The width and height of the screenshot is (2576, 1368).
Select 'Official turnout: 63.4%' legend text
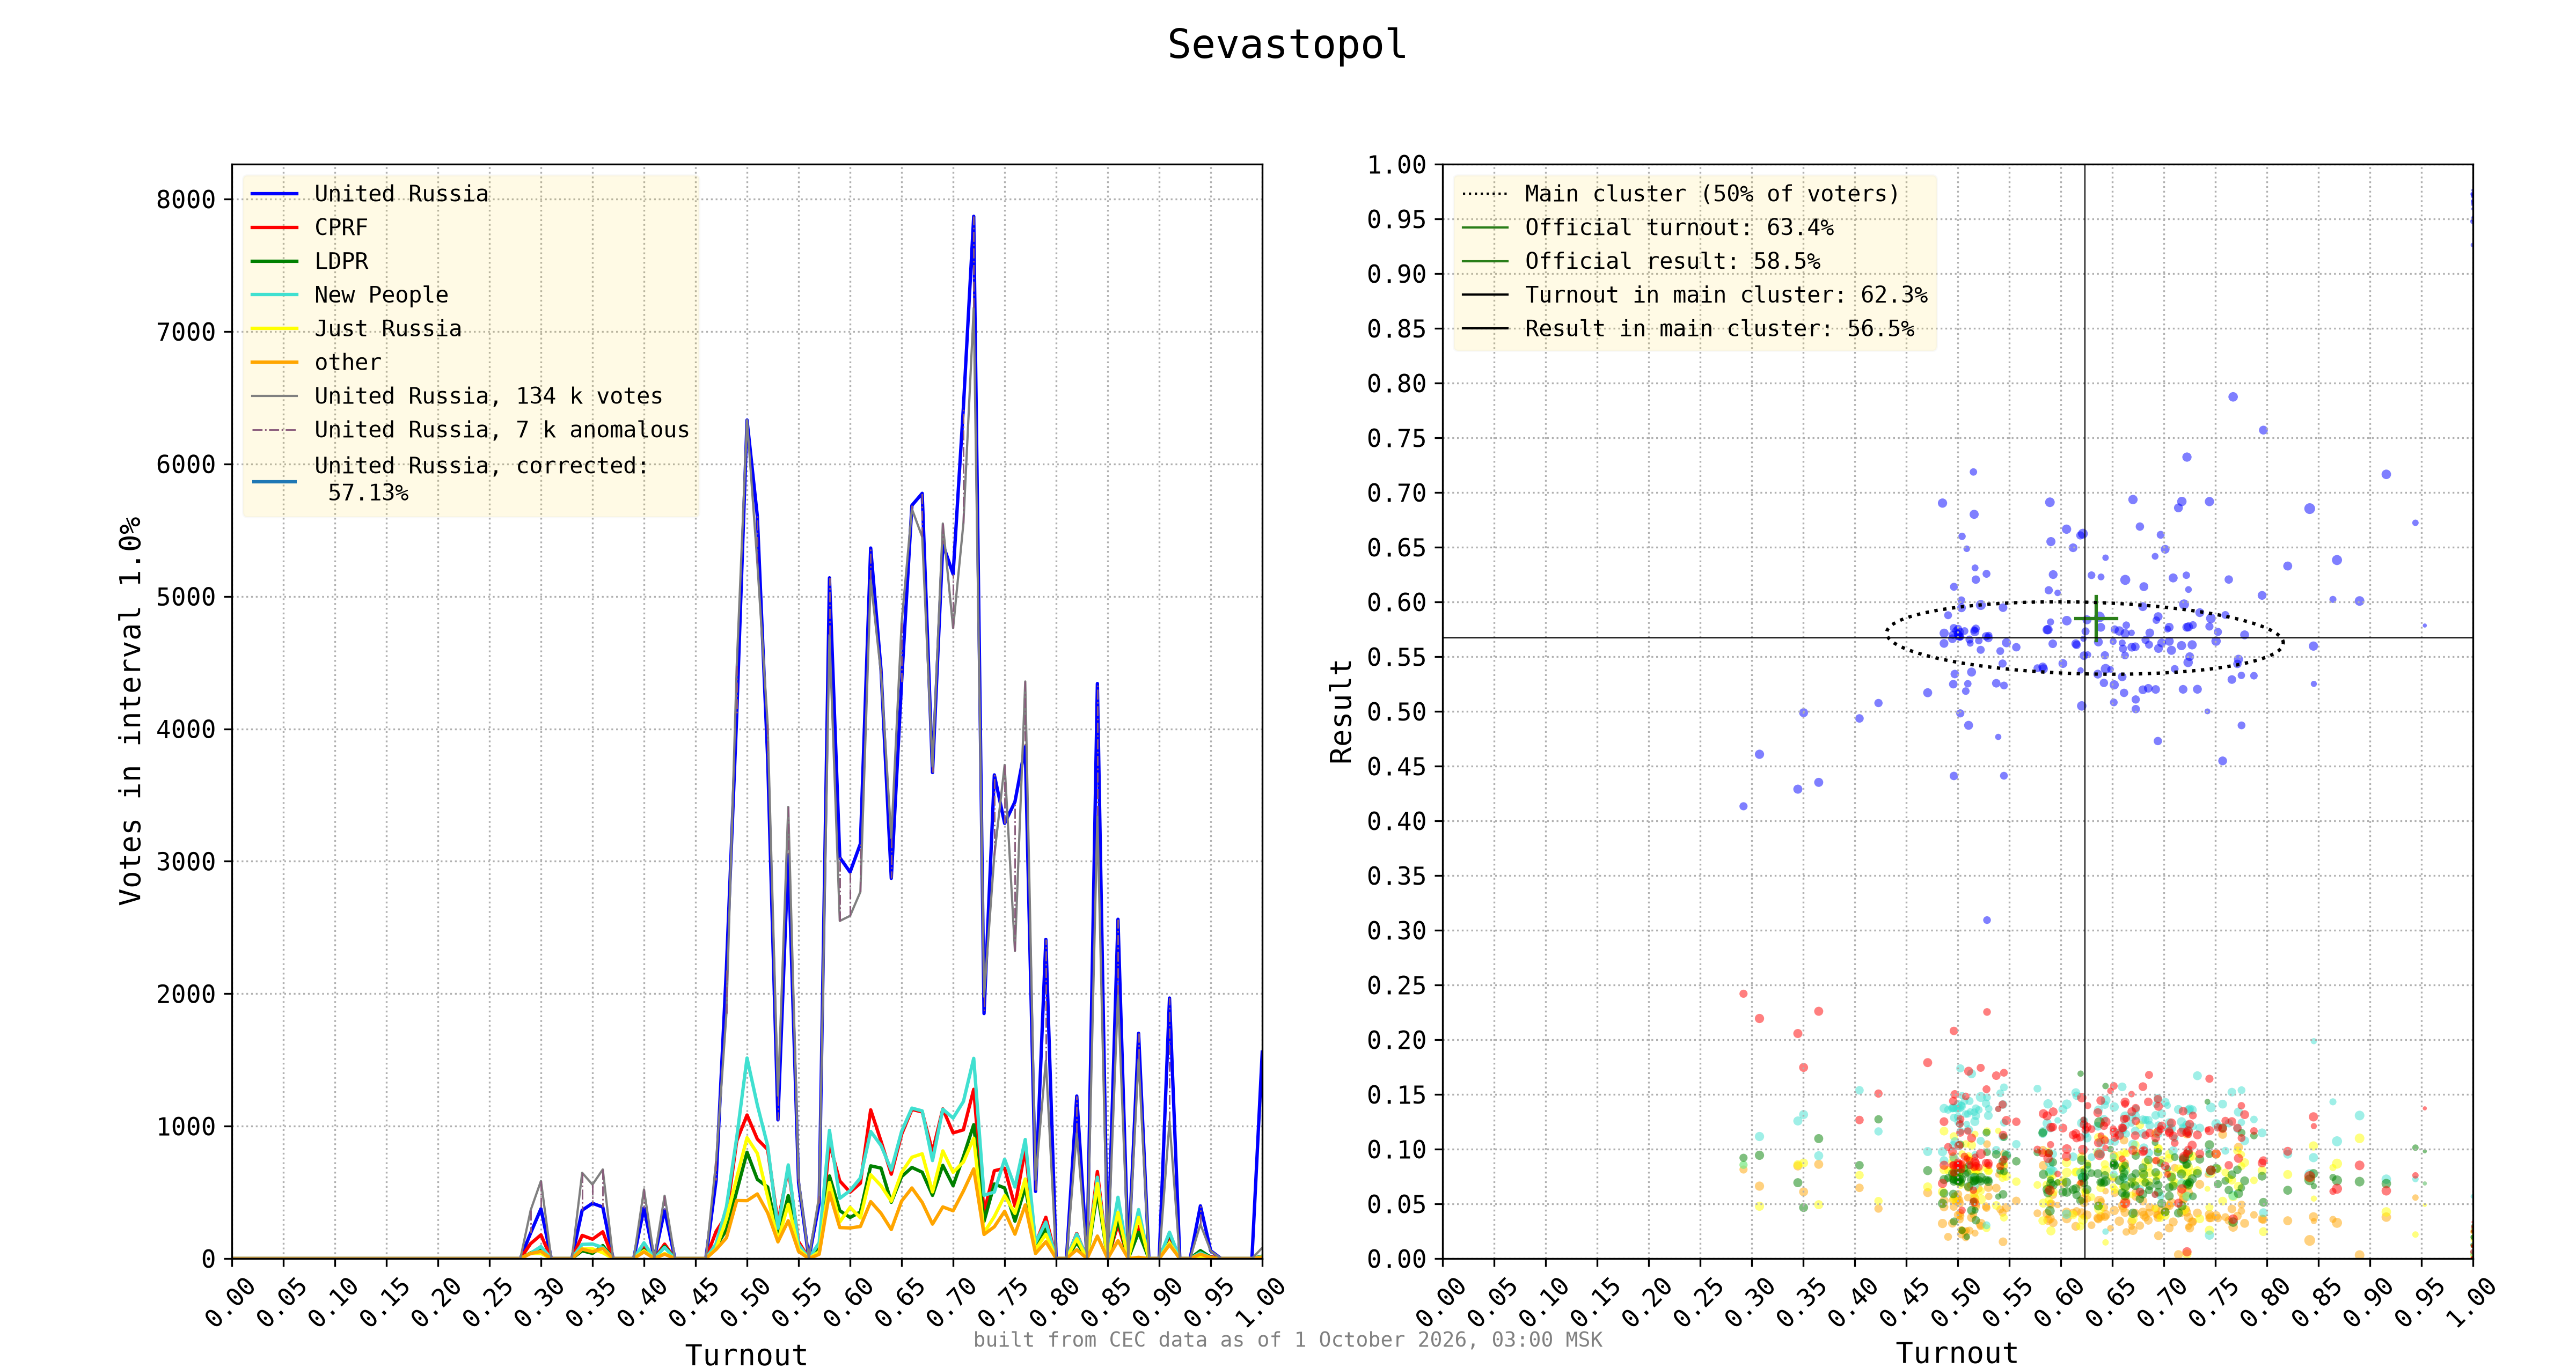point(1679,228)
